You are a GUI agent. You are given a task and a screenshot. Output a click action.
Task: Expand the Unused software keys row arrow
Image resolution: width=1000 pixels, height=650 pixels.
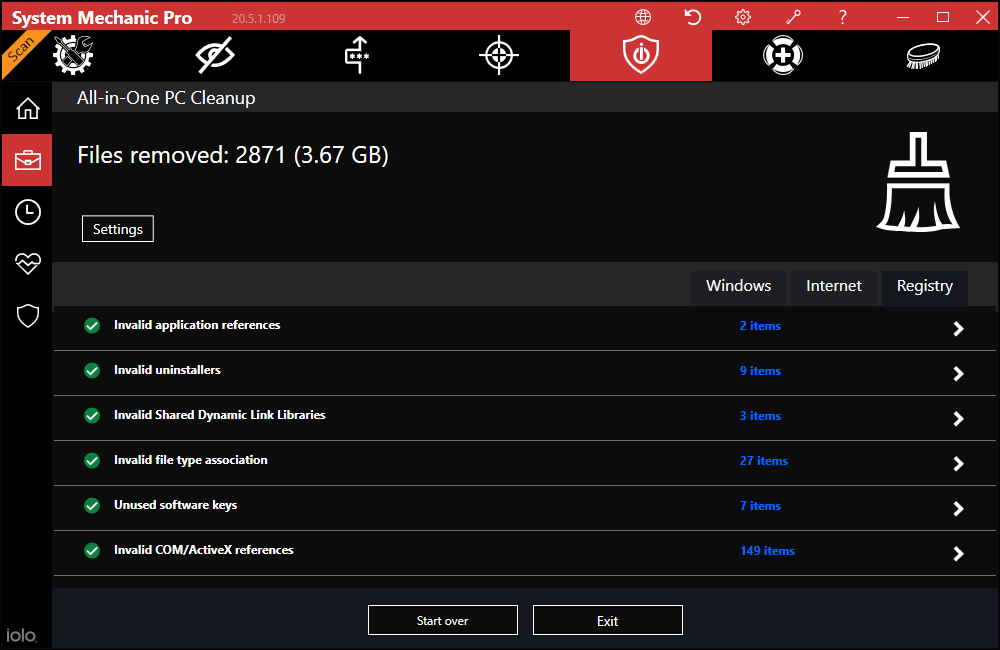[958, 508]
